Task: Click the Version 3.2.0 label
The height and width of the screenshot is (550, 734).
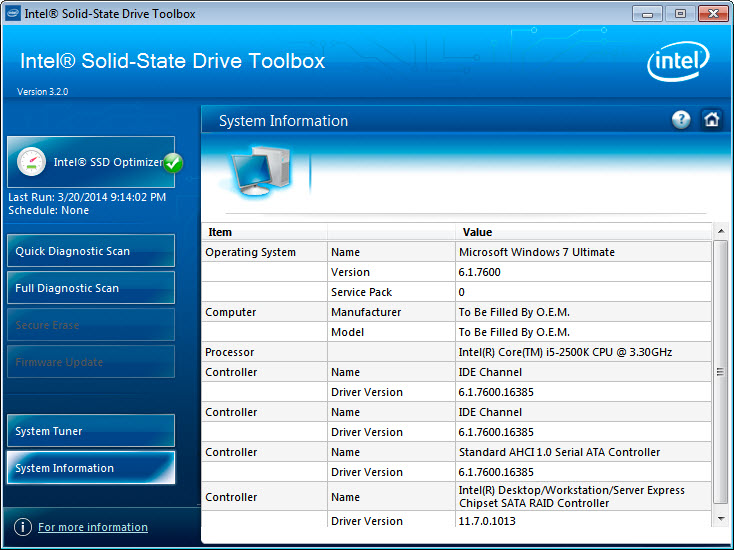Action: click(43, 92)
